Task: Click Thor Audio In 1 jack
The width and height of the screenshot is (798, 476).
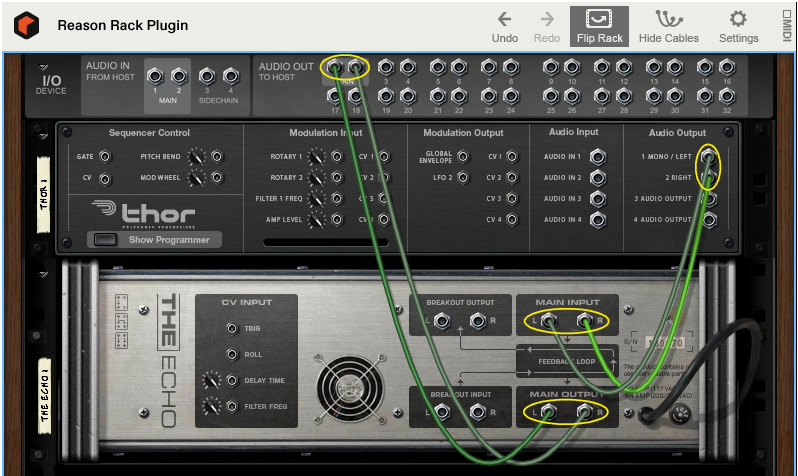Action: (x=598, y=157)
